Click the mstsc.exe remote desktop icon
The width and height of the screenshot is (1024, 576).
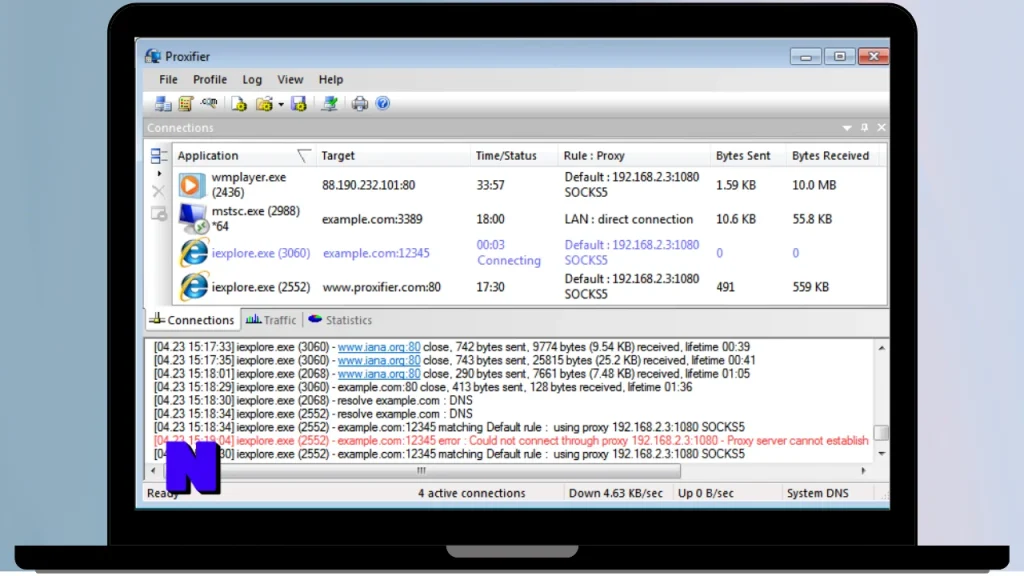[x=193, y=219]
